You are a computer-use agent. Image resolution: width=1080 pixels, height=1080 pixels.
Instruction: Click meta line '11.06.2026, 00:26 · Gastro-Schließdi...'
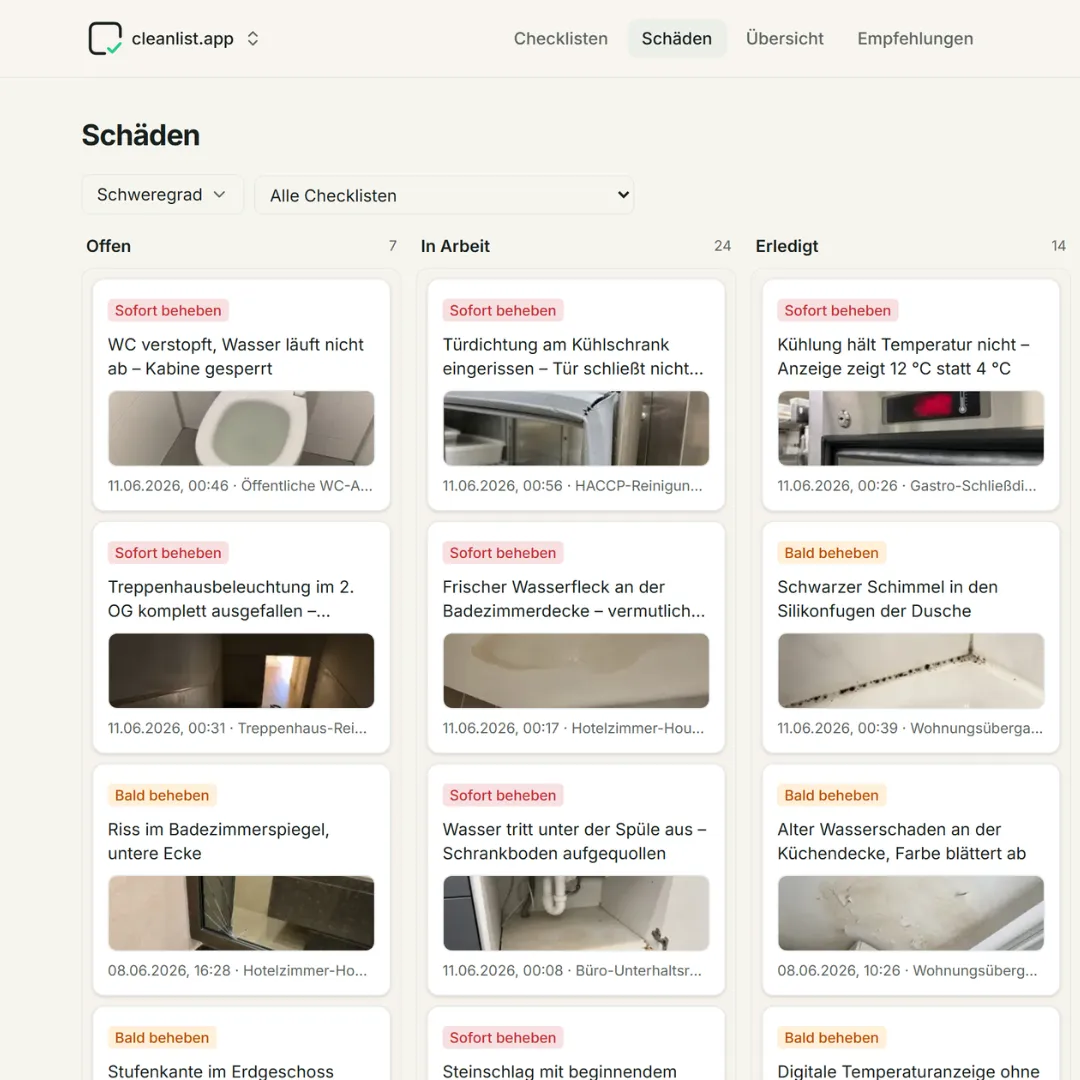pos(906,486)
